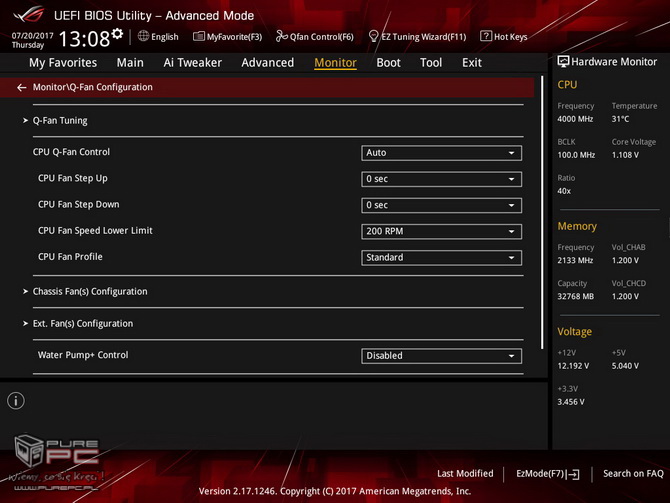Click the EzMode exit arrow icon

573,474
